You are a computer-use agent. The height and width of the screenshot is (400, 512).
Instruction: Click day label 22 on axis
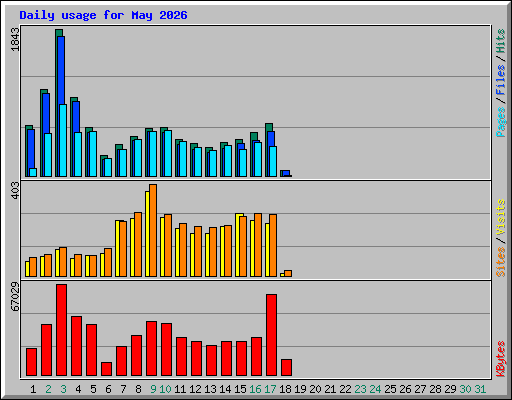[x=345, y=389]
